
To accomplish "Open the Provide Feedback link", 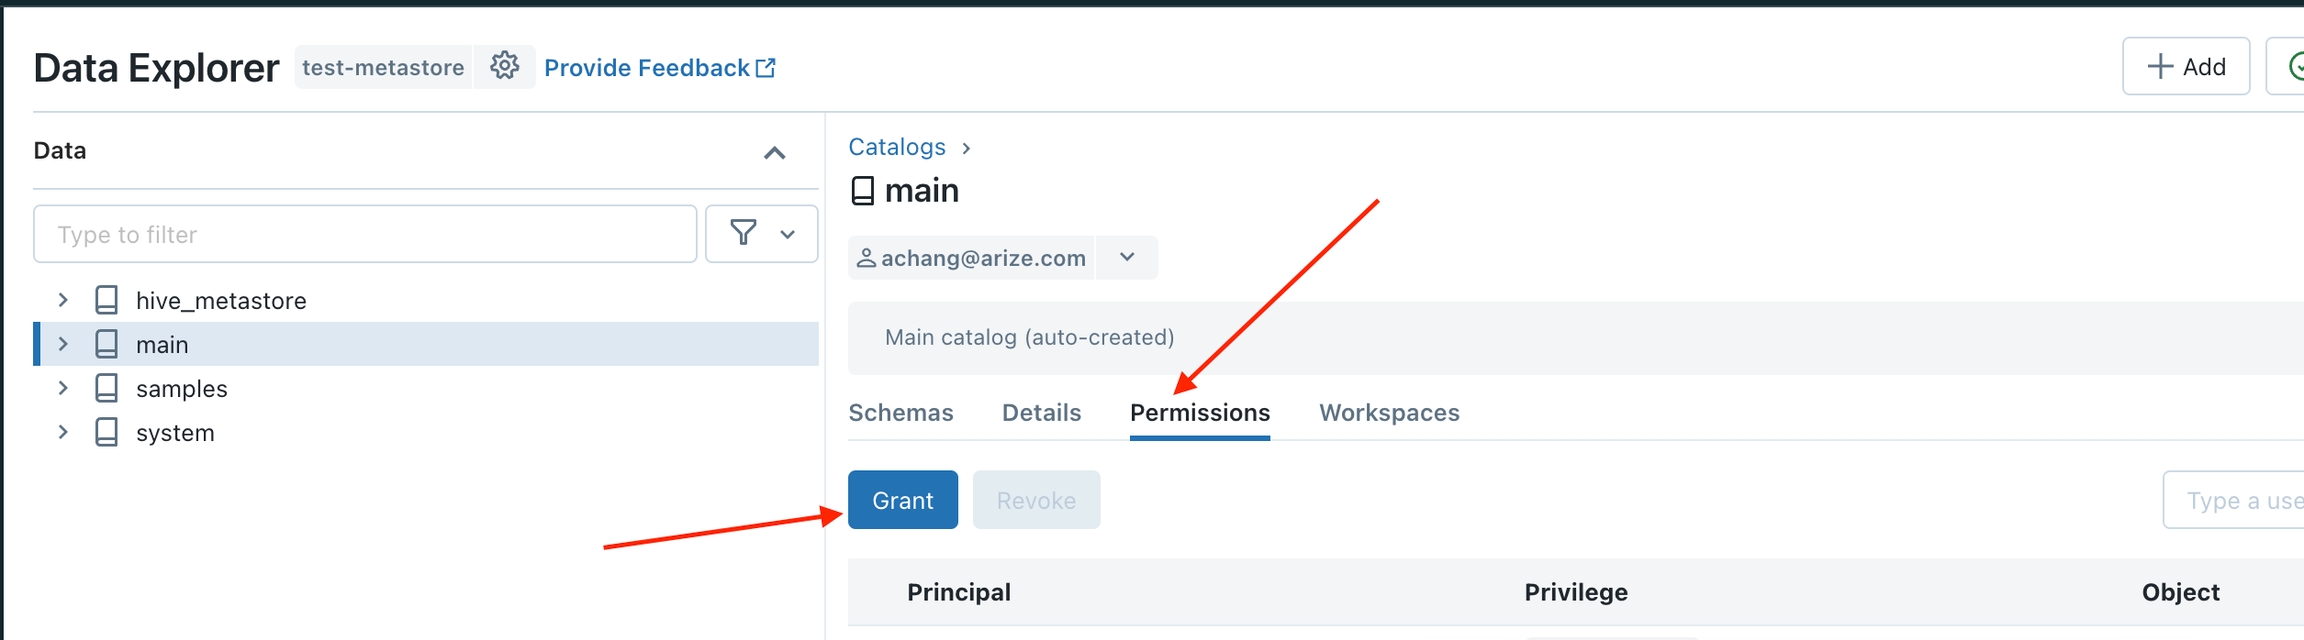I will pyautogui.click(x=647, y=67).
